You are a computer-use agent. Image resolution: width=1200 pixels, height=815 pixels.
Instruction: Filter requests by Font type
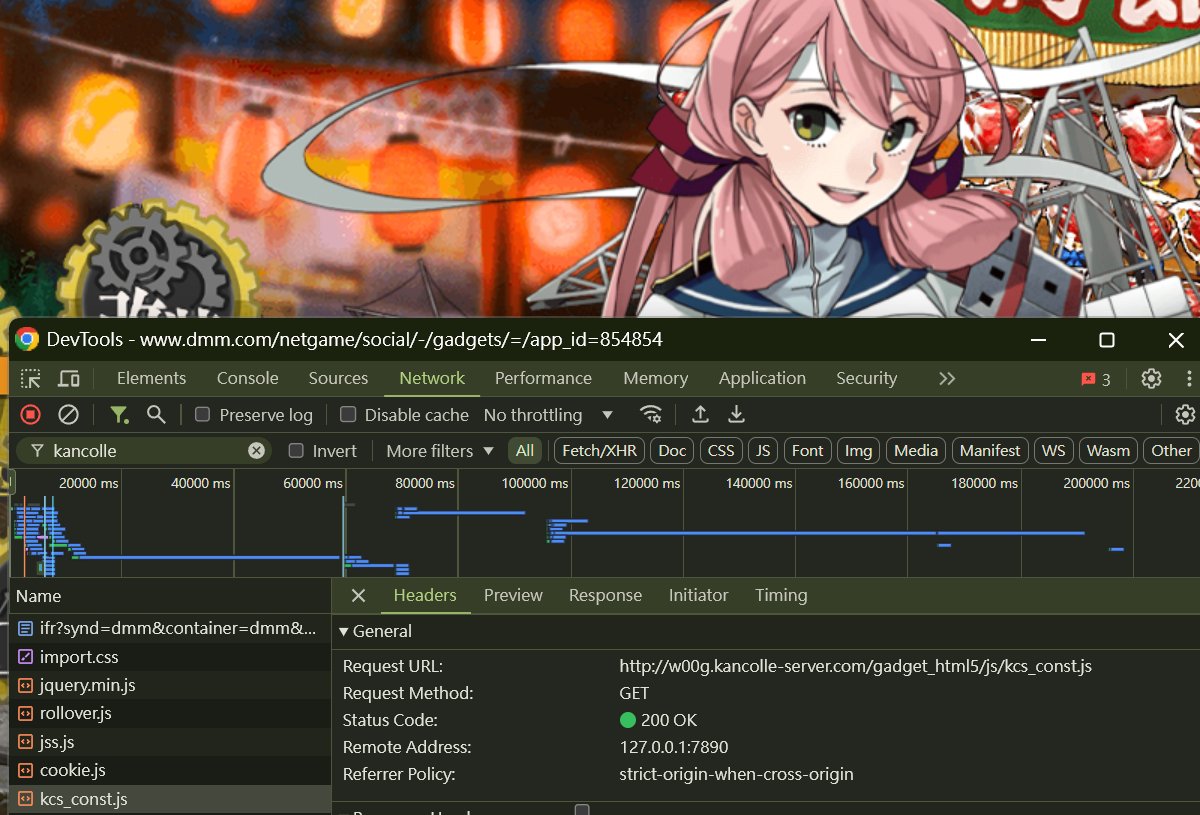(808, 451)
